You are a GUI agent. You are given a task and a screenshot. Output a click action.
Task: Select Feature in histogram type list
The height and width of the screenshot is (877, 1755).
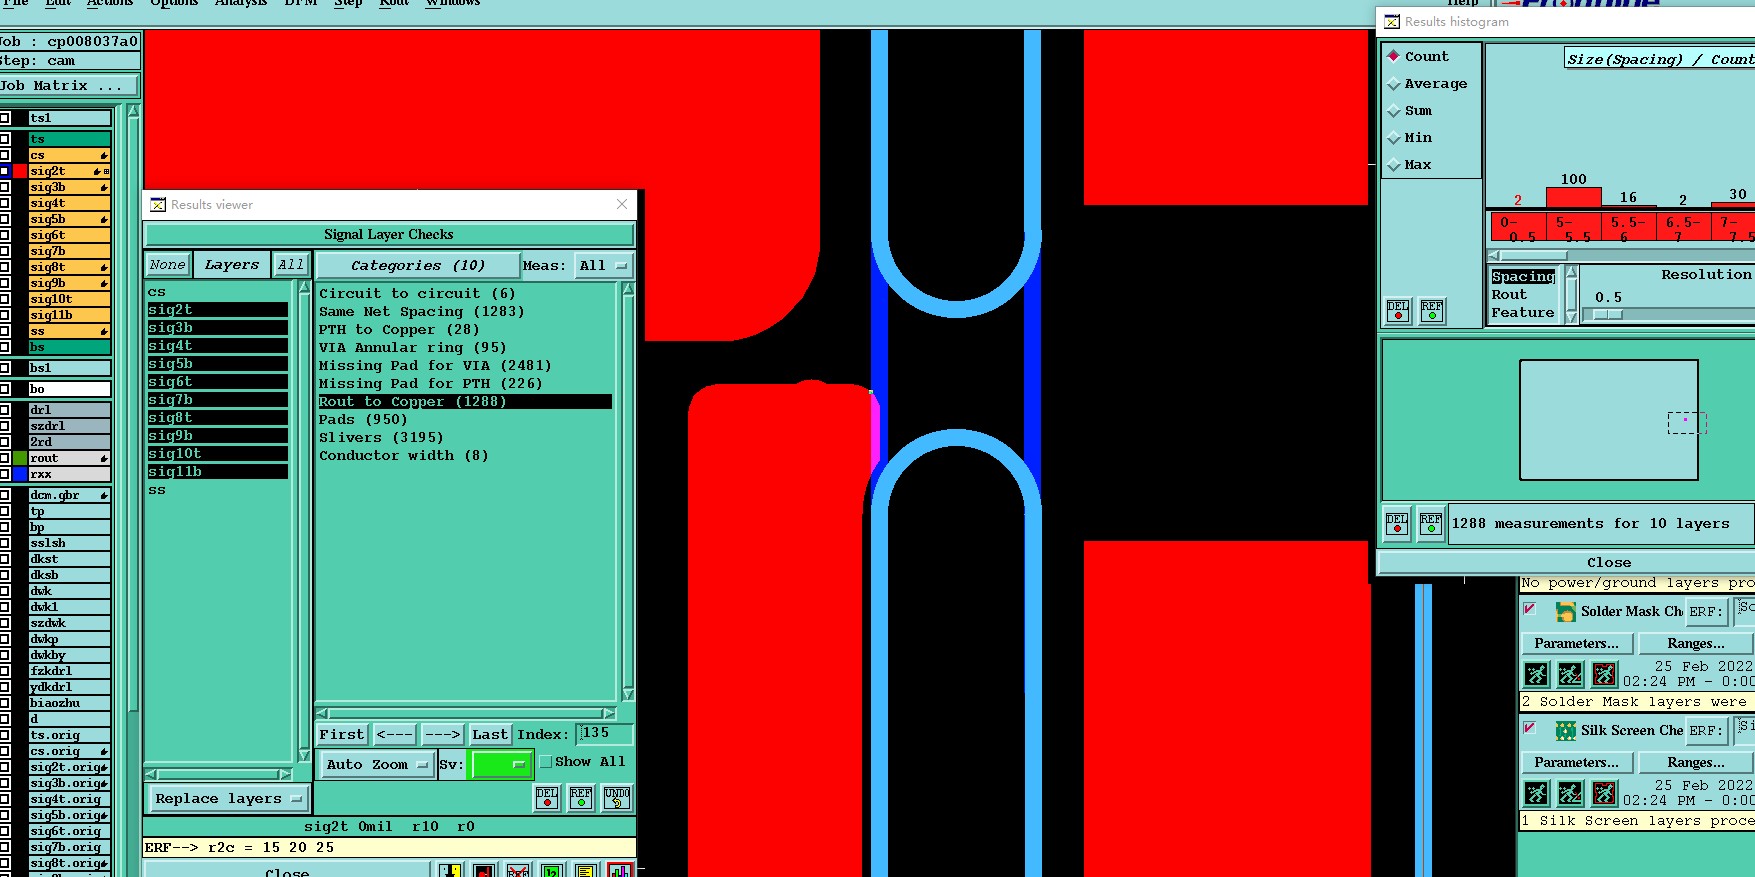tap(1524, 313)
